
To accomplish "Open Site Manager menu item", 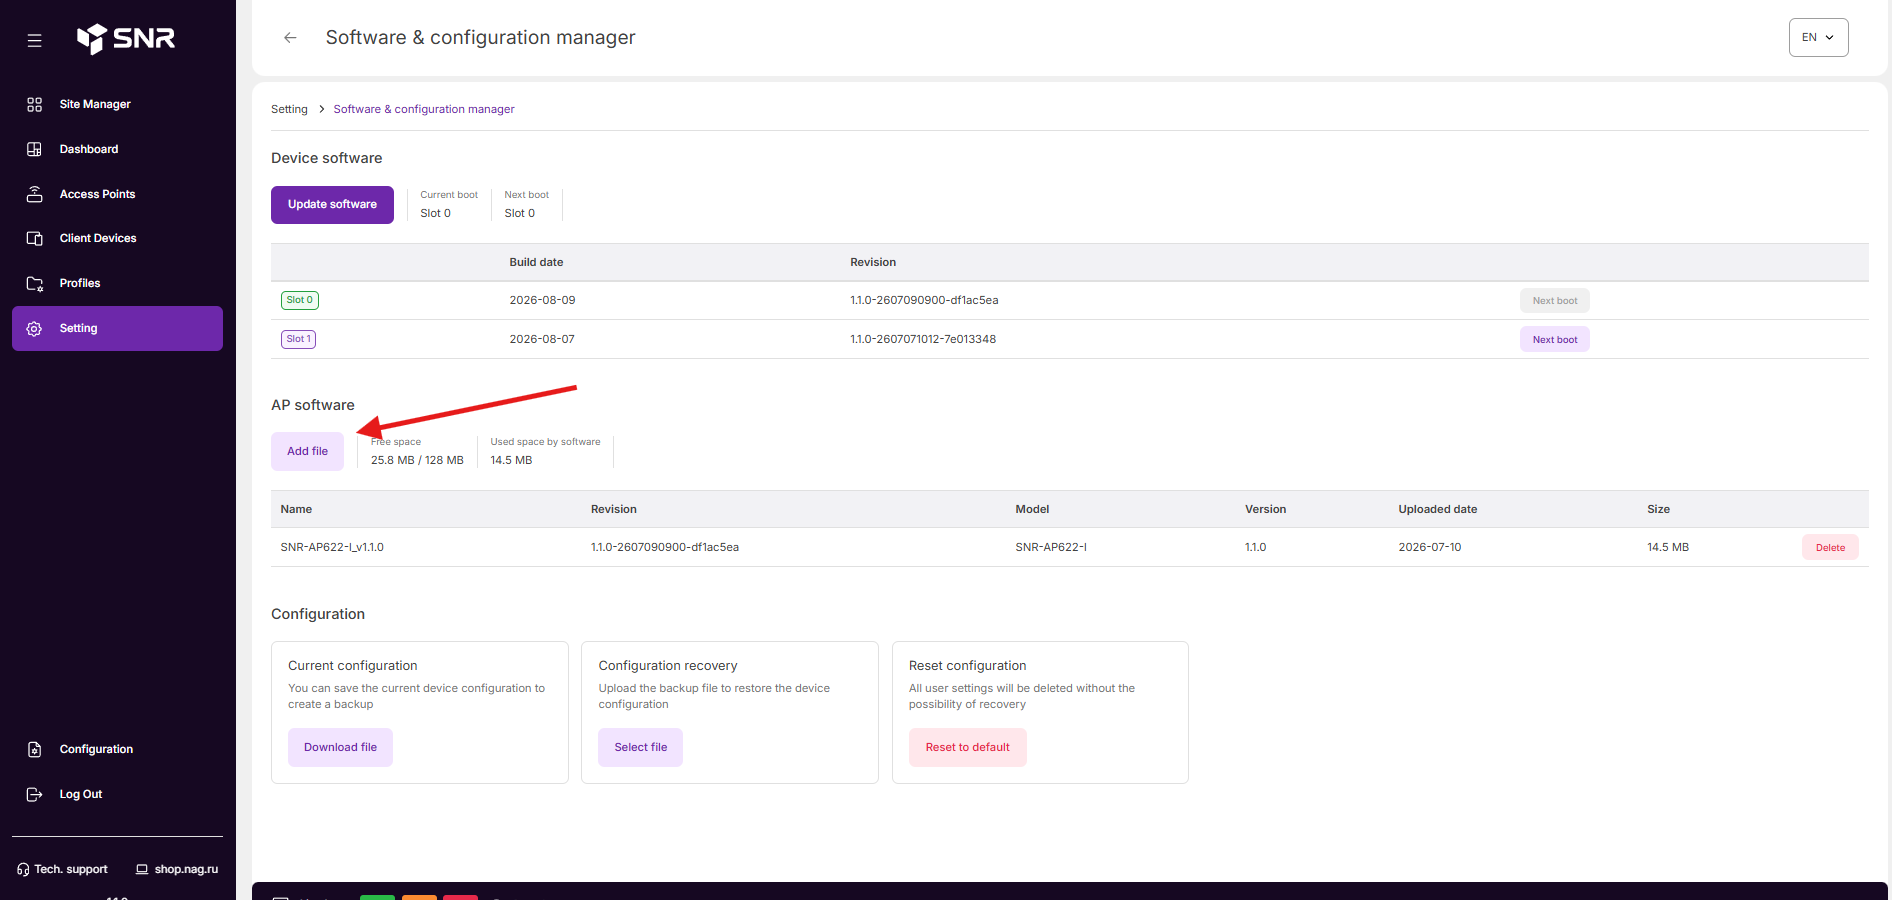I will 117,104.
